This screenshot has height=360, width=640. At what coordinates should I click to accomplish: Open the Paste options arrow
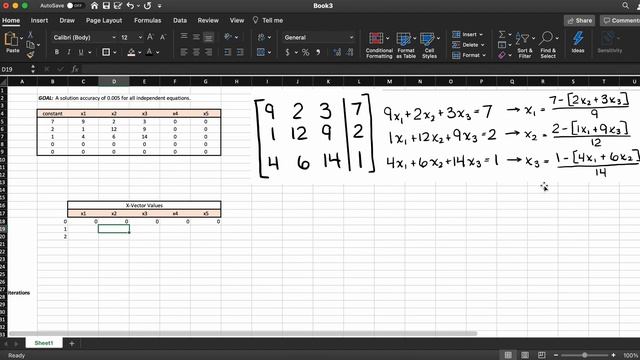coord(22,38)
